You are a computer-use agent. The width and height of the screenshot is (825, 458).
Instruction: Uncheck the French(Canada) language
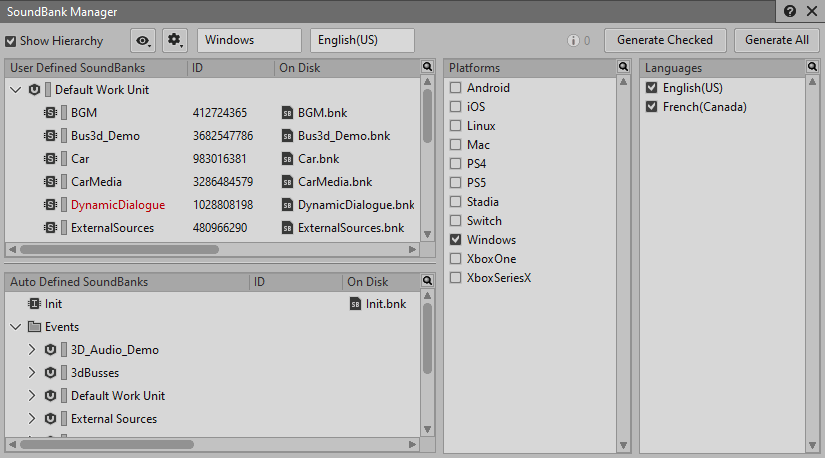click(652, 107)
